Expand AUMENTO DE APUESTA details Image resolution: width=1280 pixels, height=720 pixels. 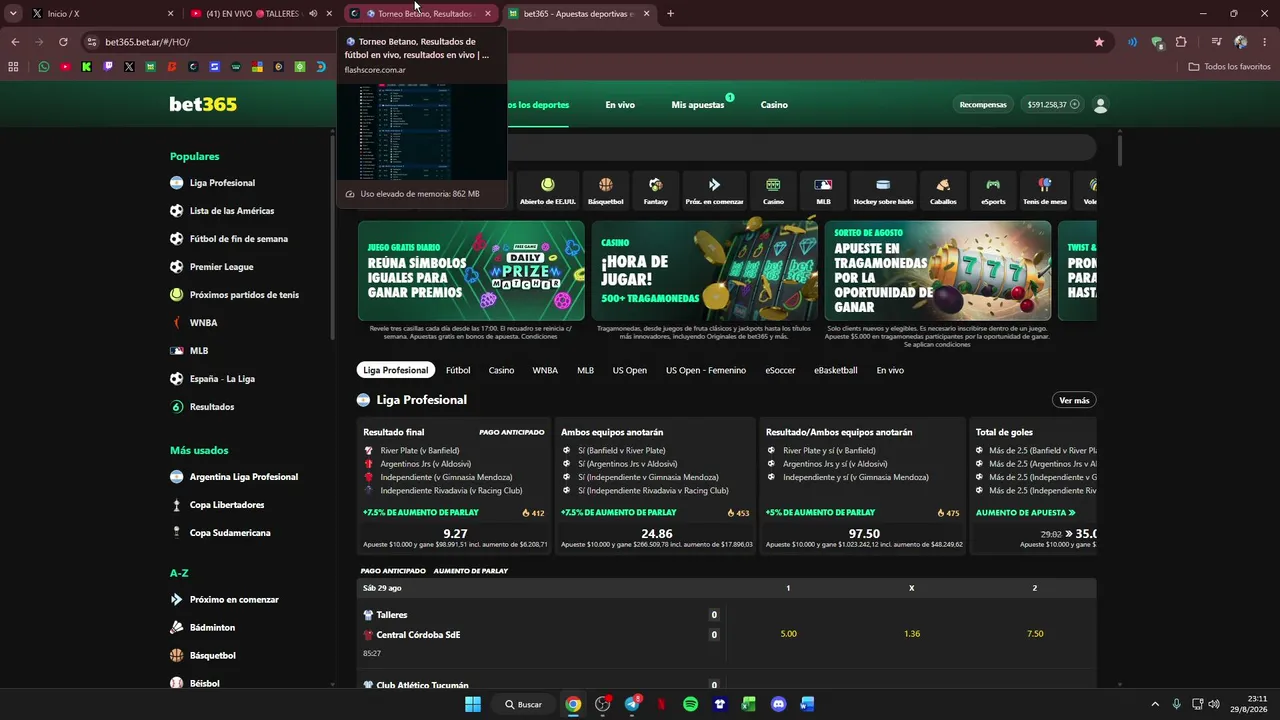1026,513
